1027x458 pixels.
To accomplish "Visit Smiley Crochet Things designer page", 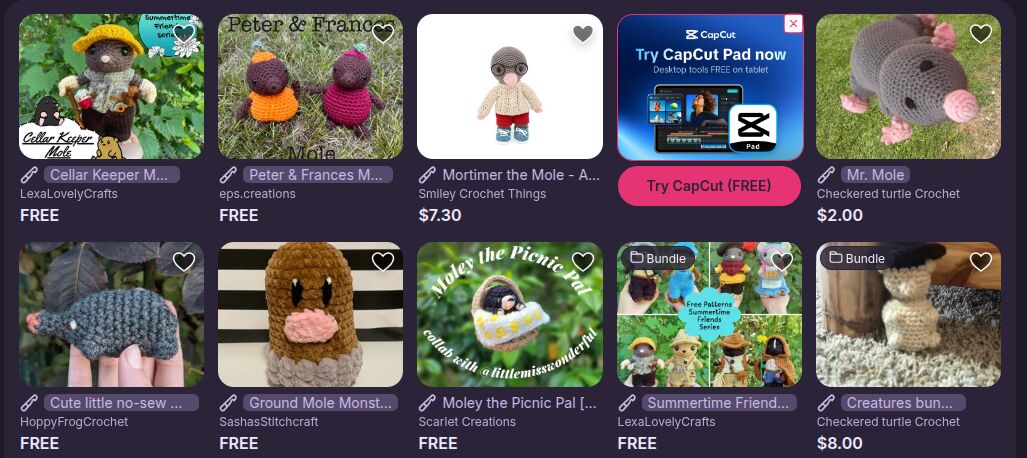I will click(x=482, y=194).
